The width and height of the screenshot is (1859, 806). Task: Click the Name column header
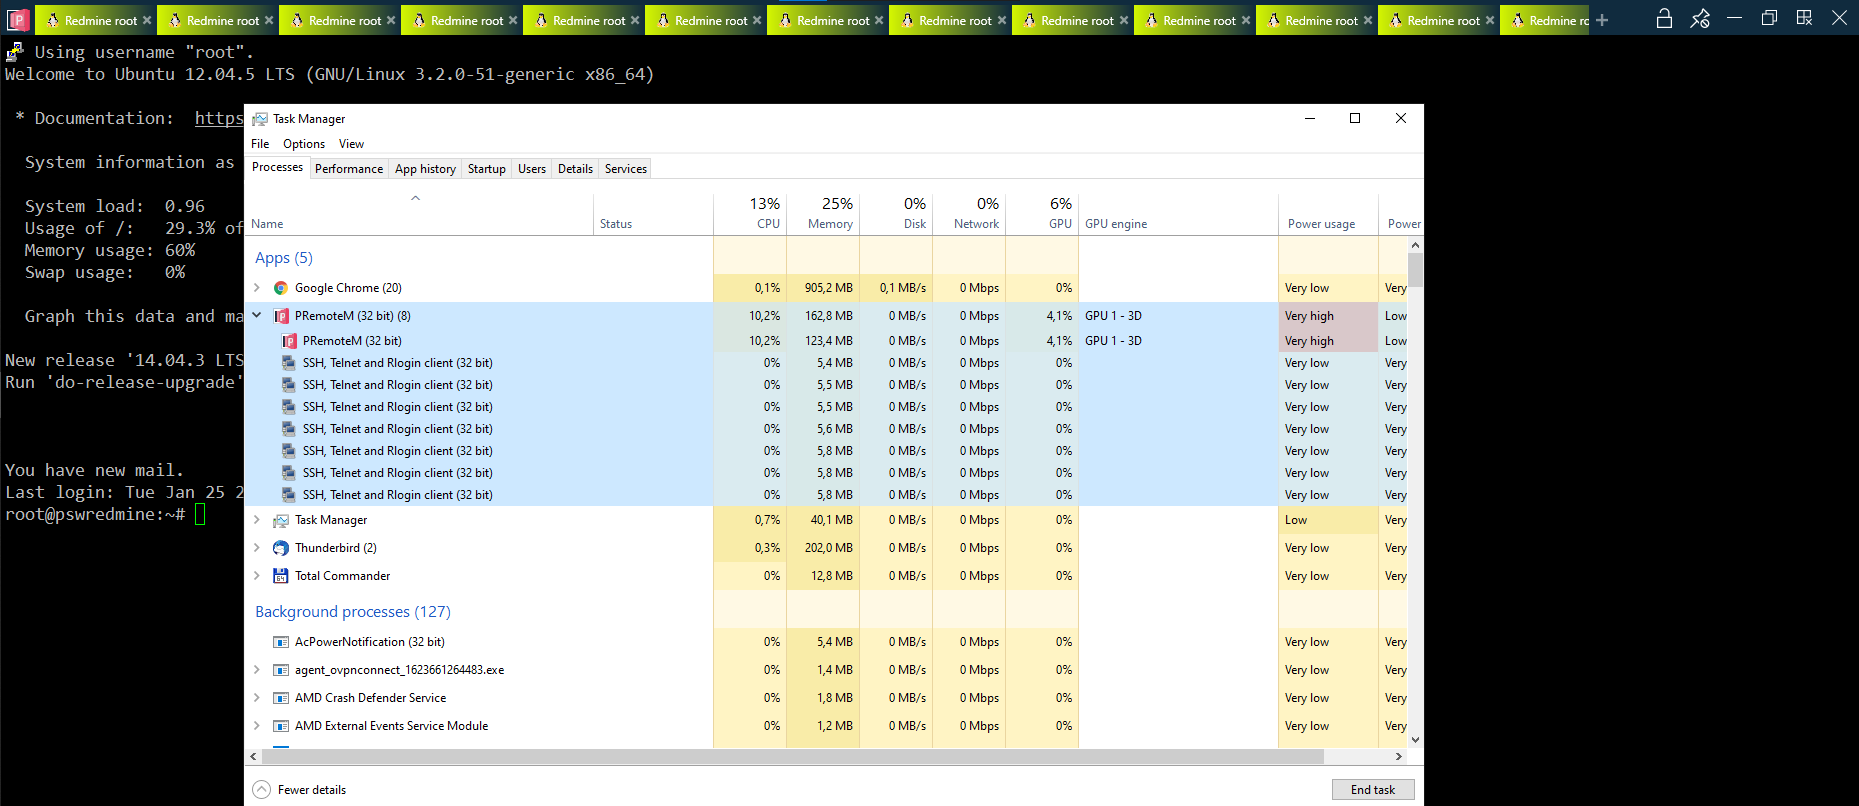tap(419, 213)
